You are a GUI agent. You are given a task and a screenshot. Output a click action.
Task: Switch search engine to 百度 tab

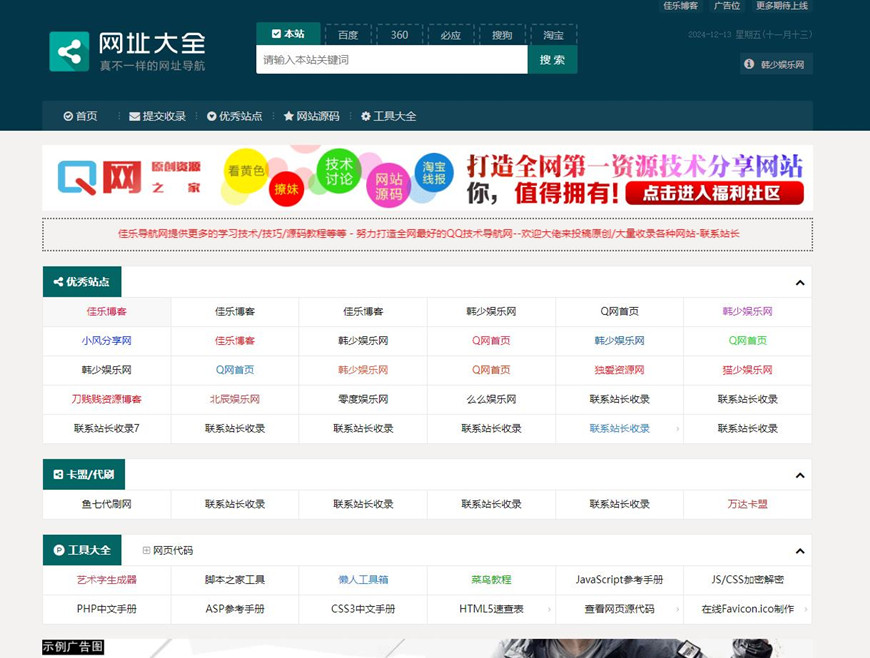coord(348,35)
